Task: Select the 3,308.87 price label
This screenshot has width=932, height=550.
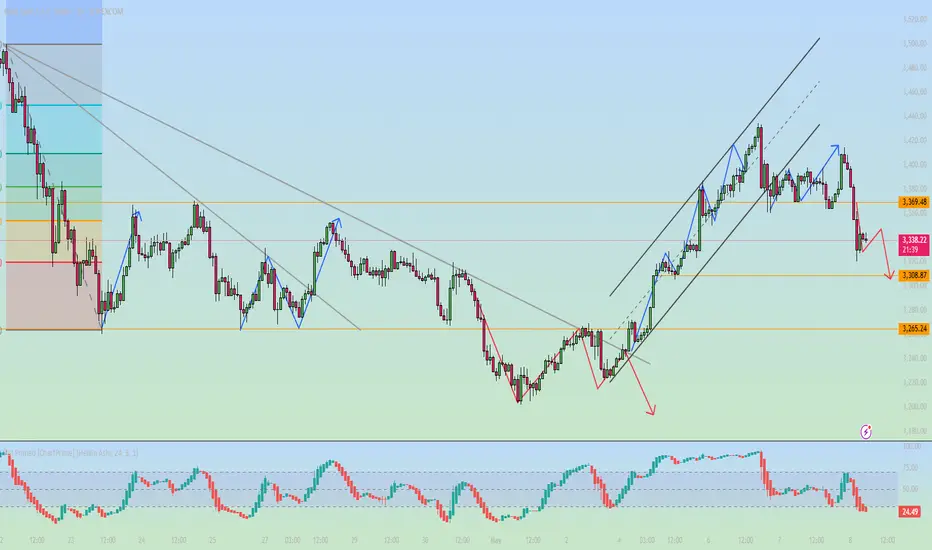Action: pos(914,275)
